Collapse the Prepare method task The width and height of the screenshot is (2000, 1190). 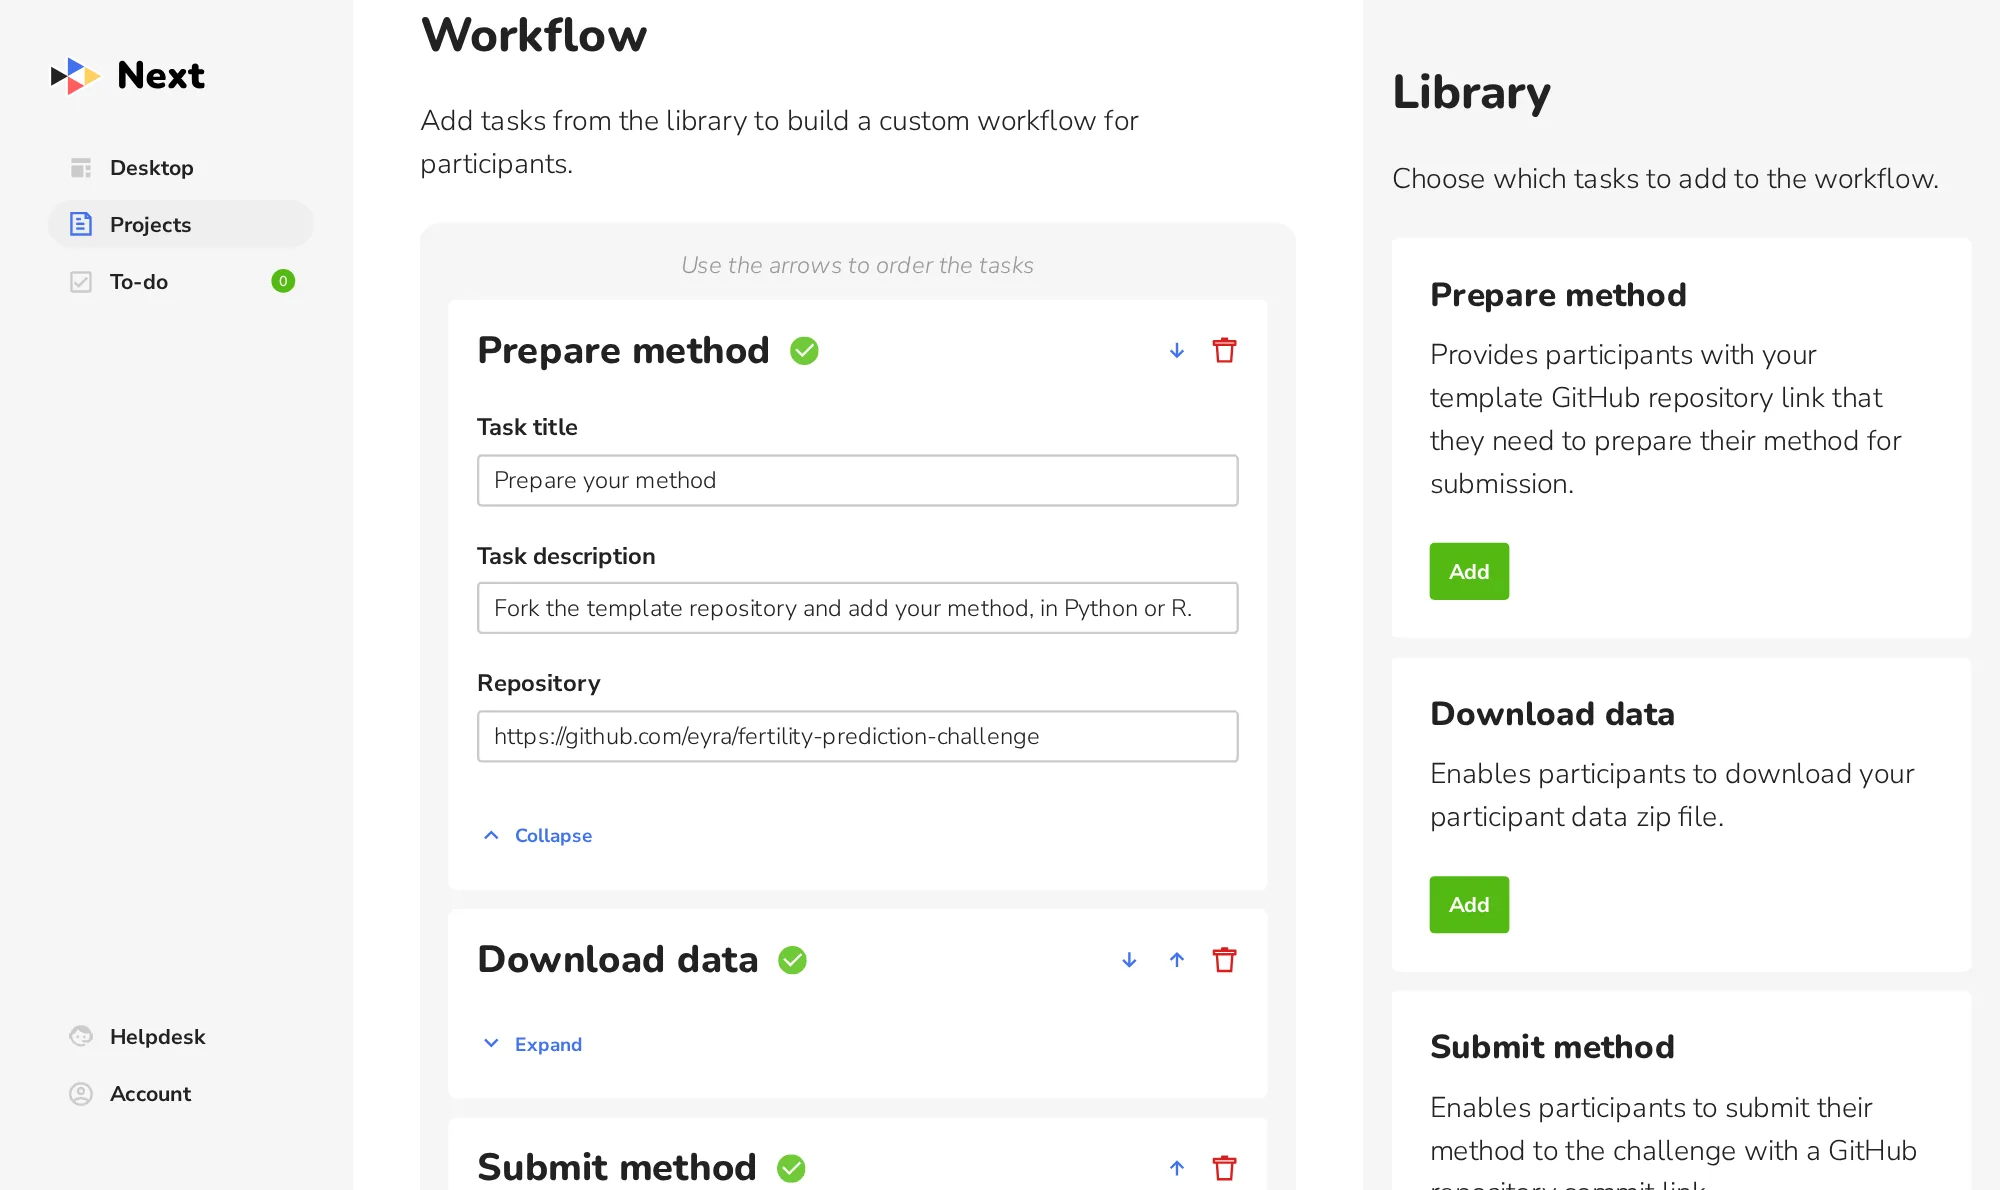[538, 835]
